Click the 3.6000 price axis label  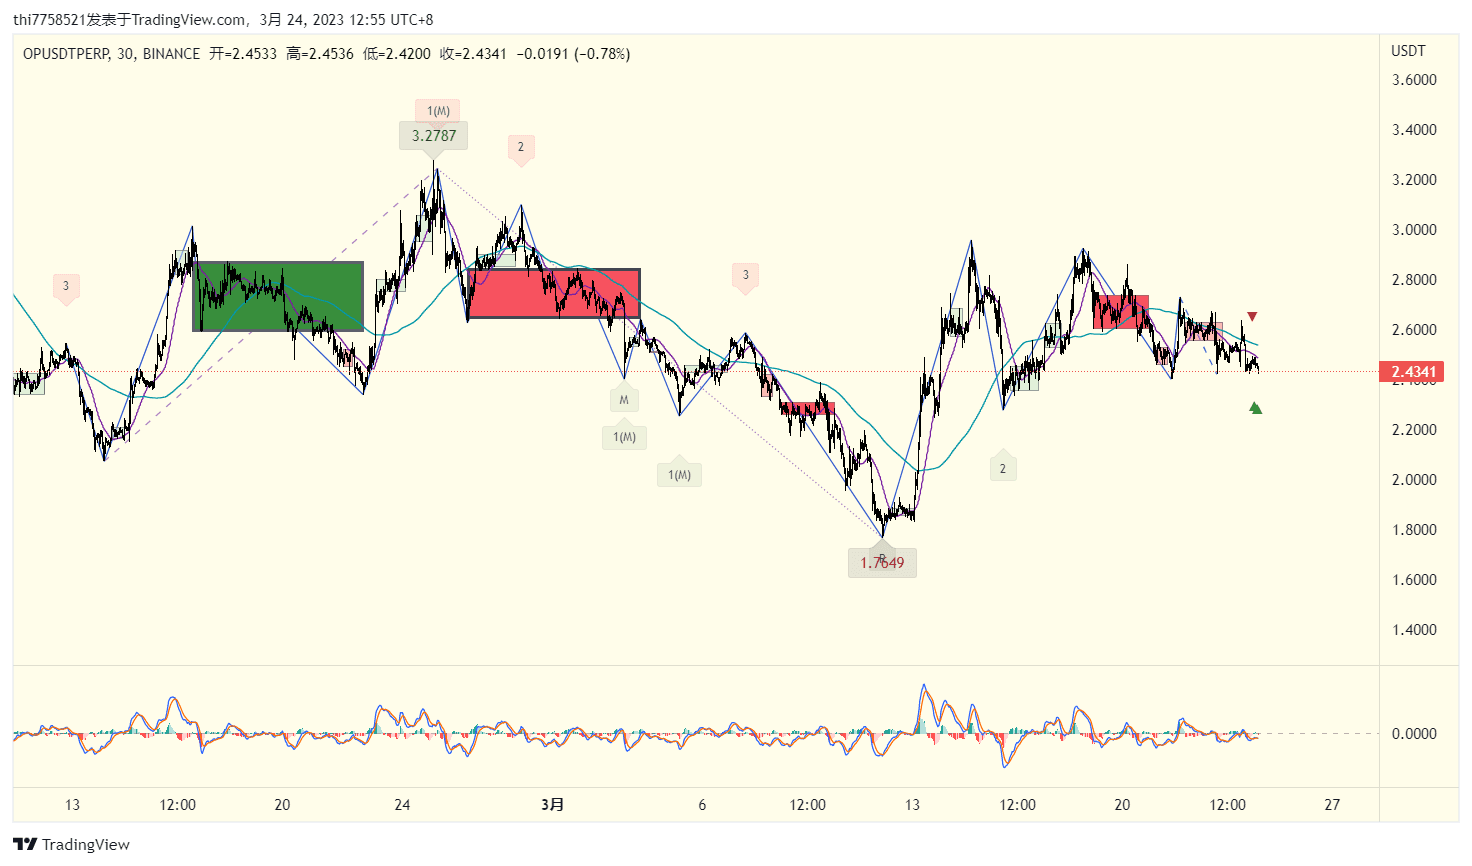click(x=1414, y=80)
